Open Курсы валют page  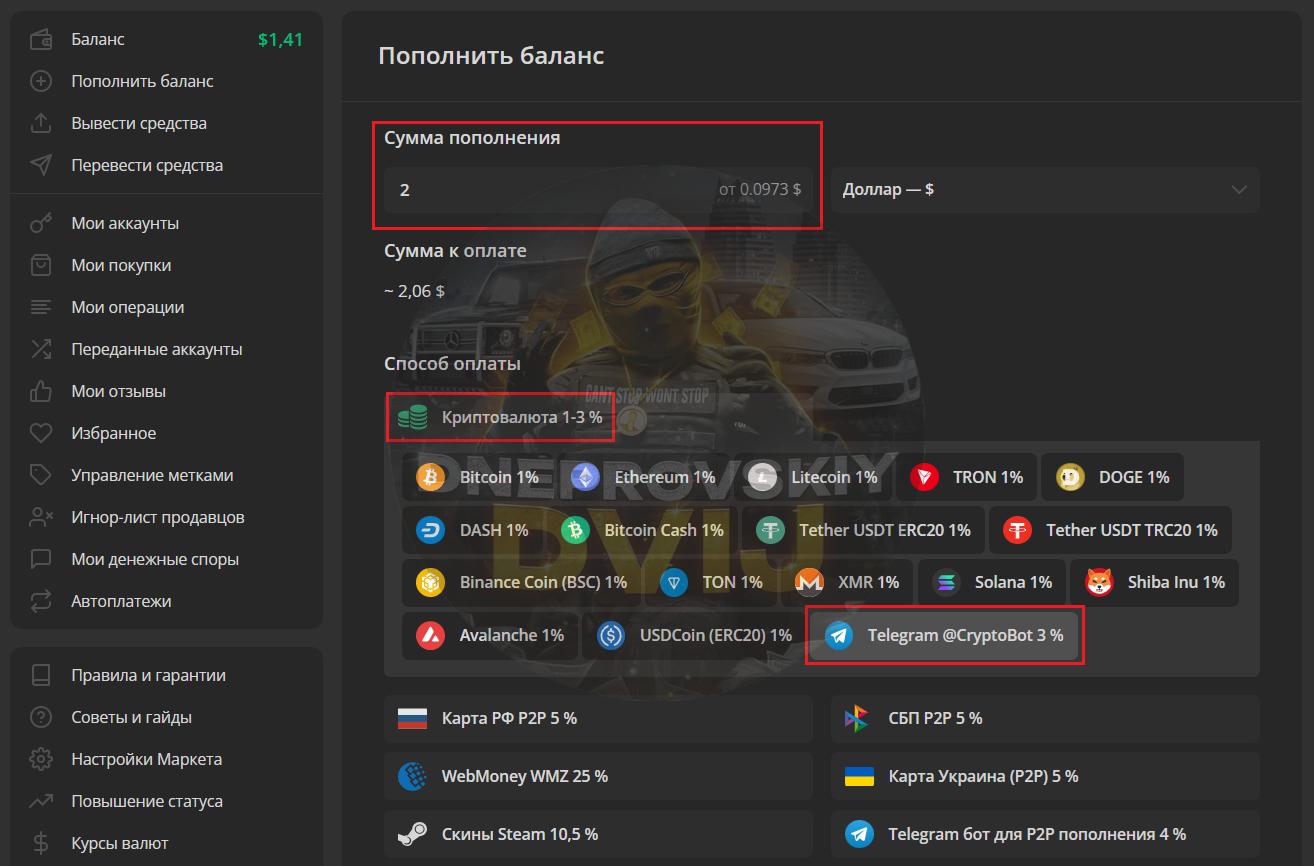click(x=120, y=844)
